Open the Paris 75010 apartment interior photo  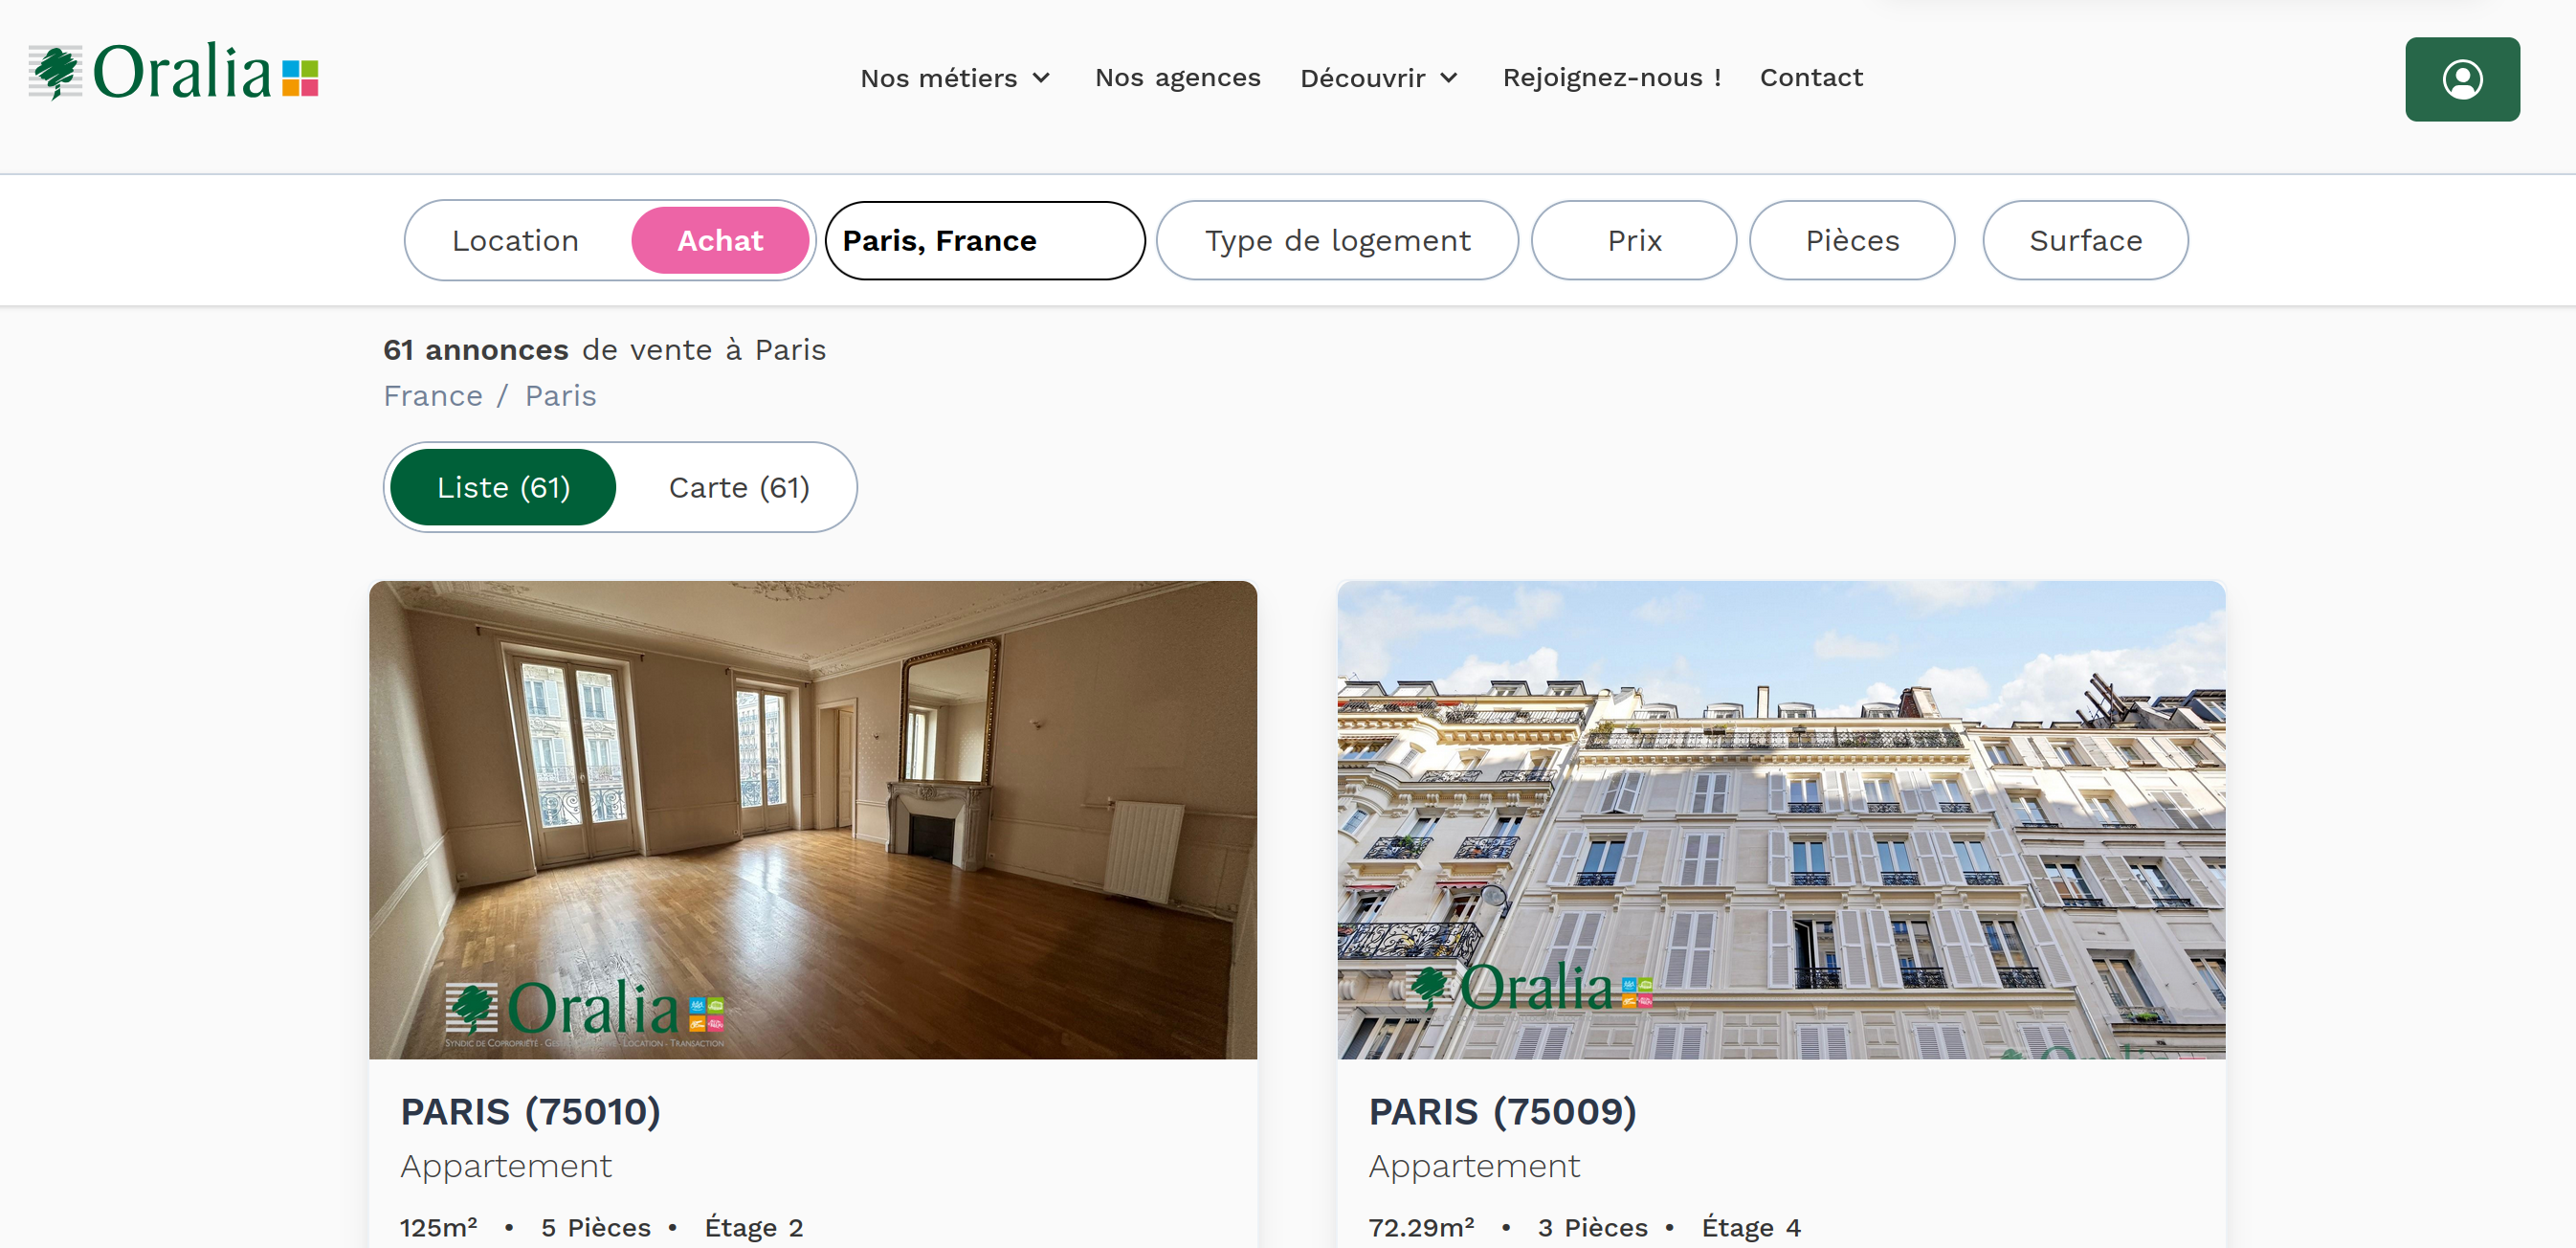tap(812, 819)
